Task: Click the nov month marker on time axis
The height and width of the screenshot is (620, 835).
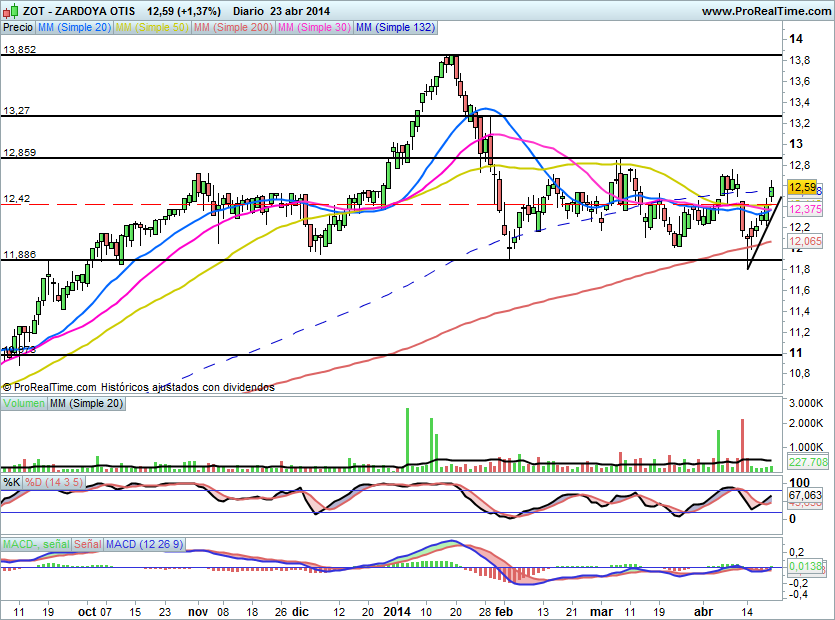Action: tap(198, 611)
